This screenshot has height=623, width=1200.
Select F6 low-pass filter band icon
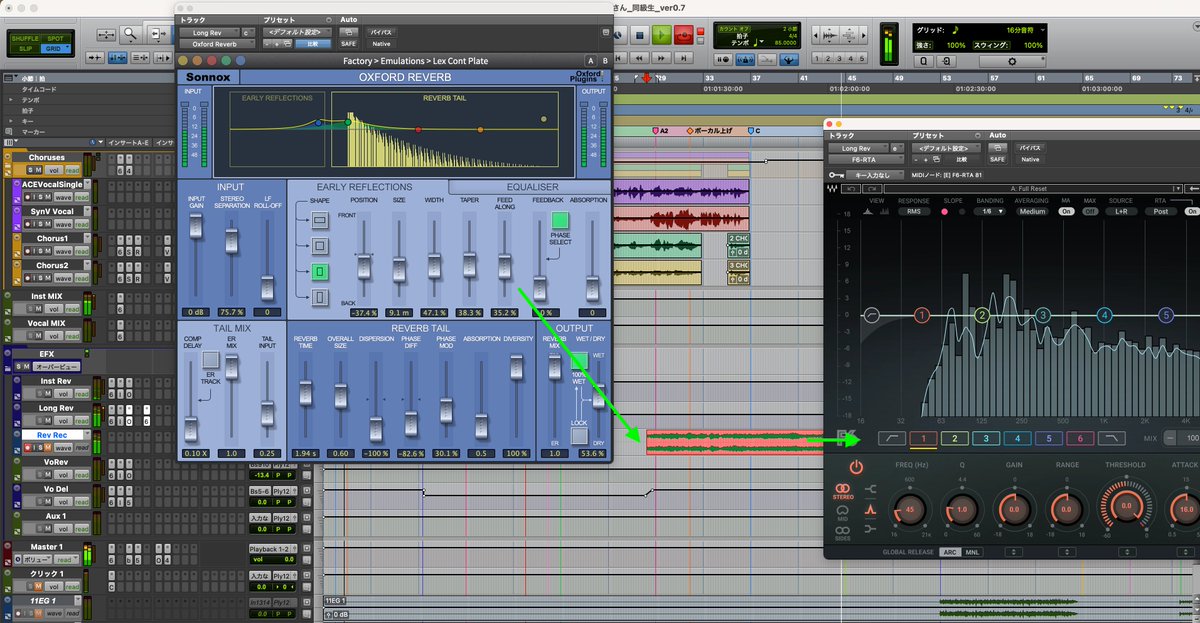coord(1110,438)
